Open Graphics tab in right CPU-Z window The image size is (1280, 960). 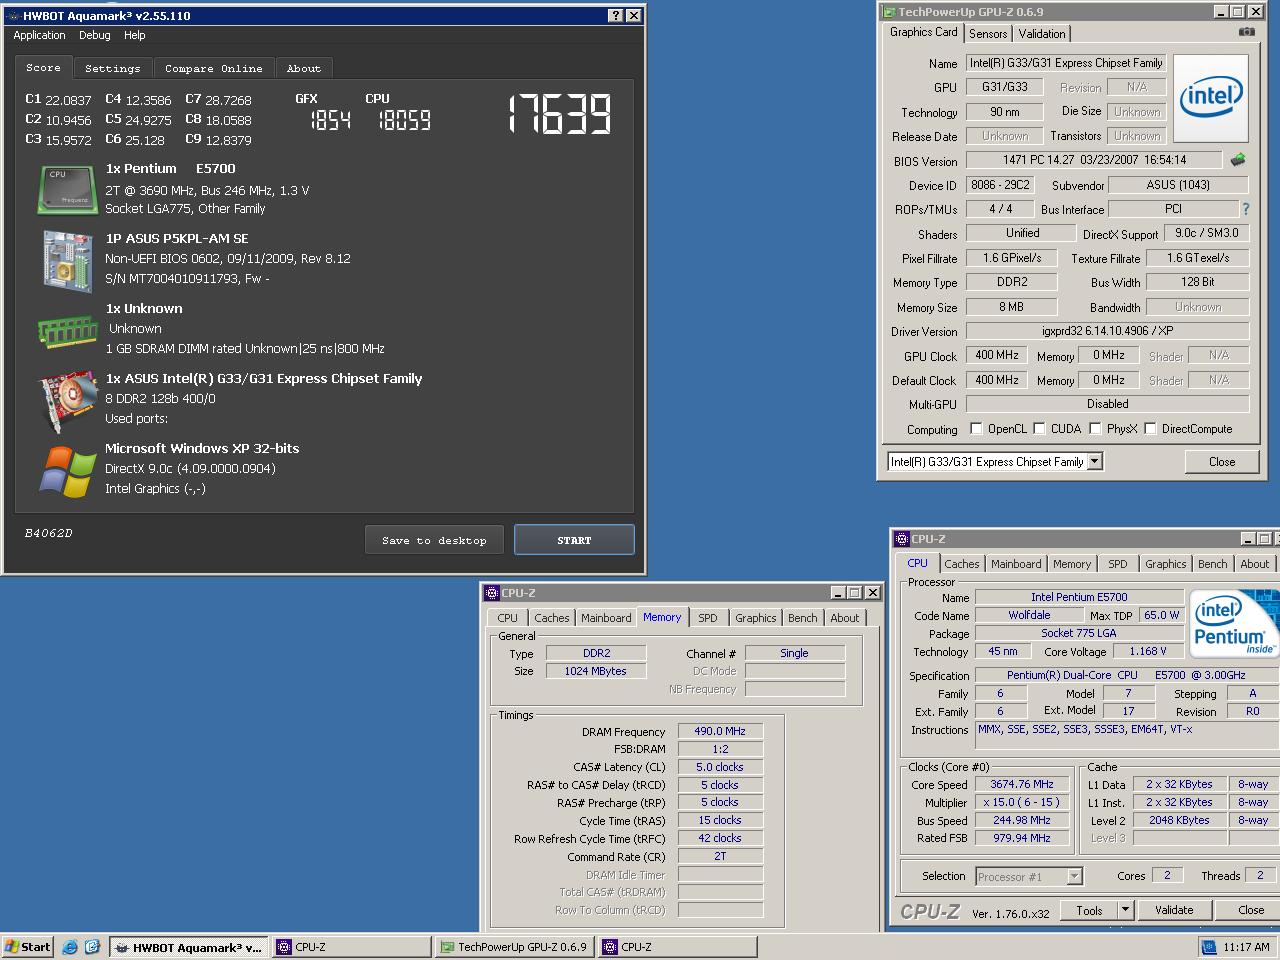point(1166,564)
